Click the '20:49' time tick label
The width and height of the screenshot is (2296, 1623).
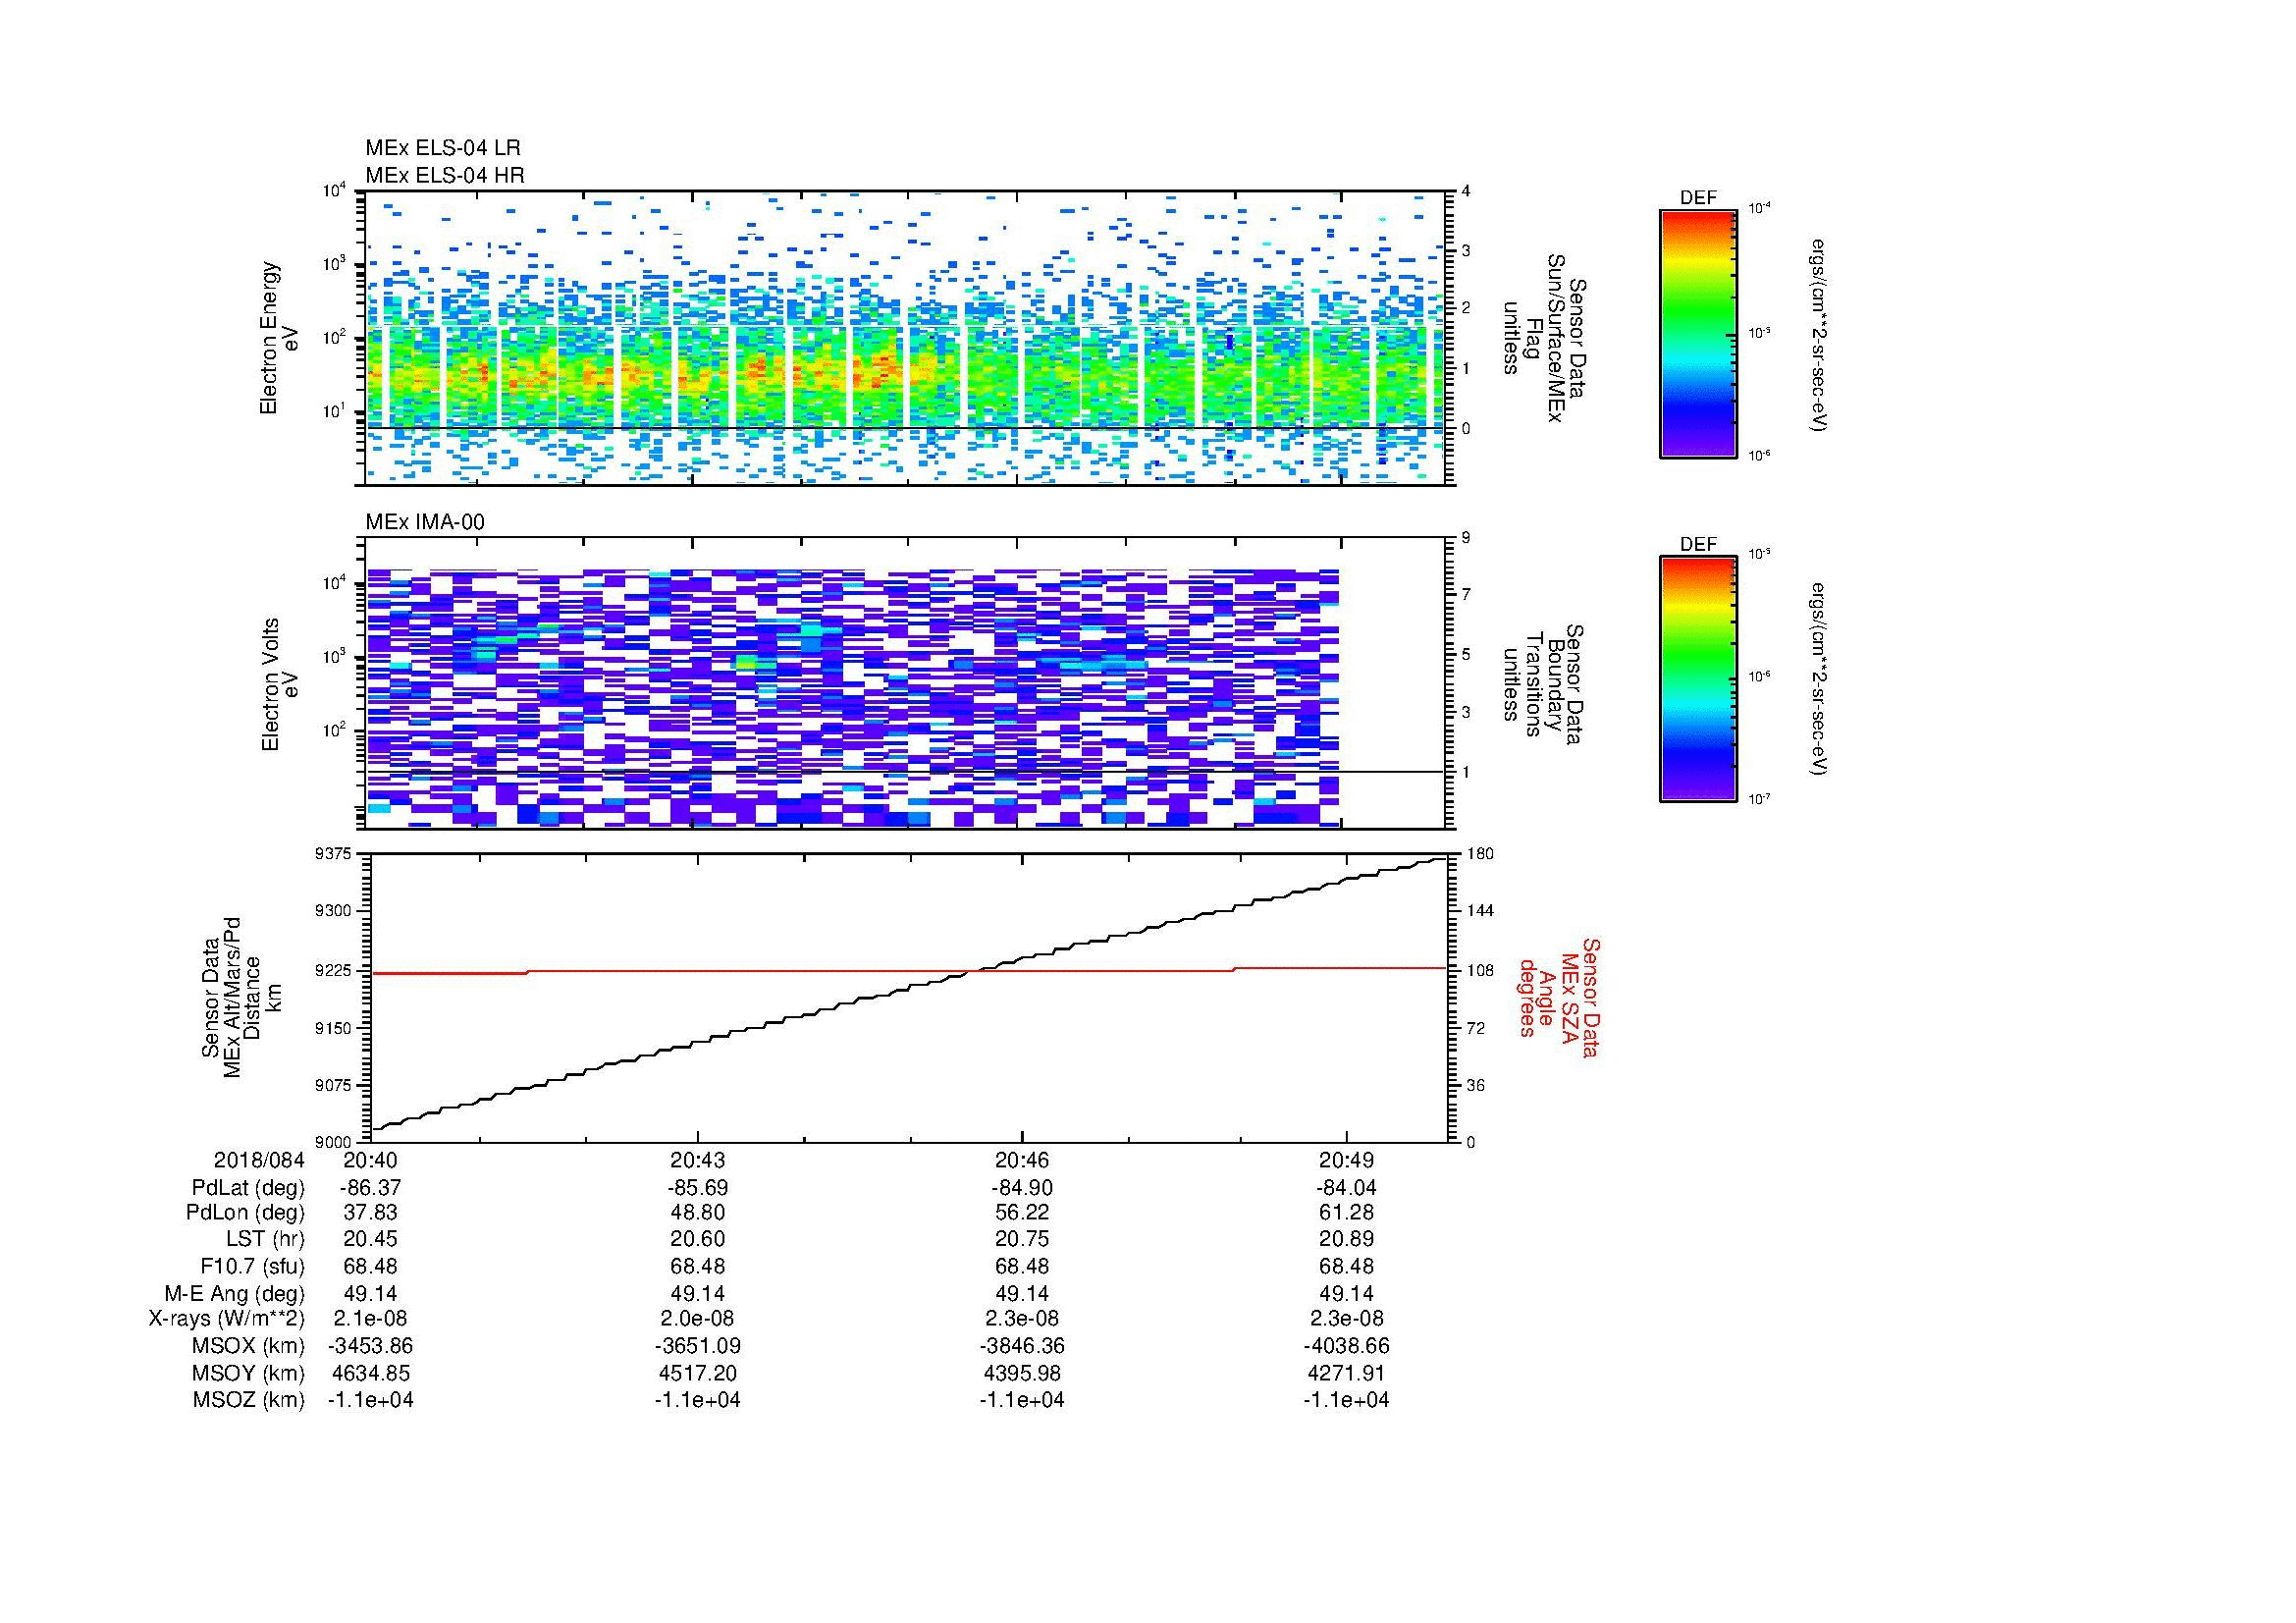pos(1347,1160)
